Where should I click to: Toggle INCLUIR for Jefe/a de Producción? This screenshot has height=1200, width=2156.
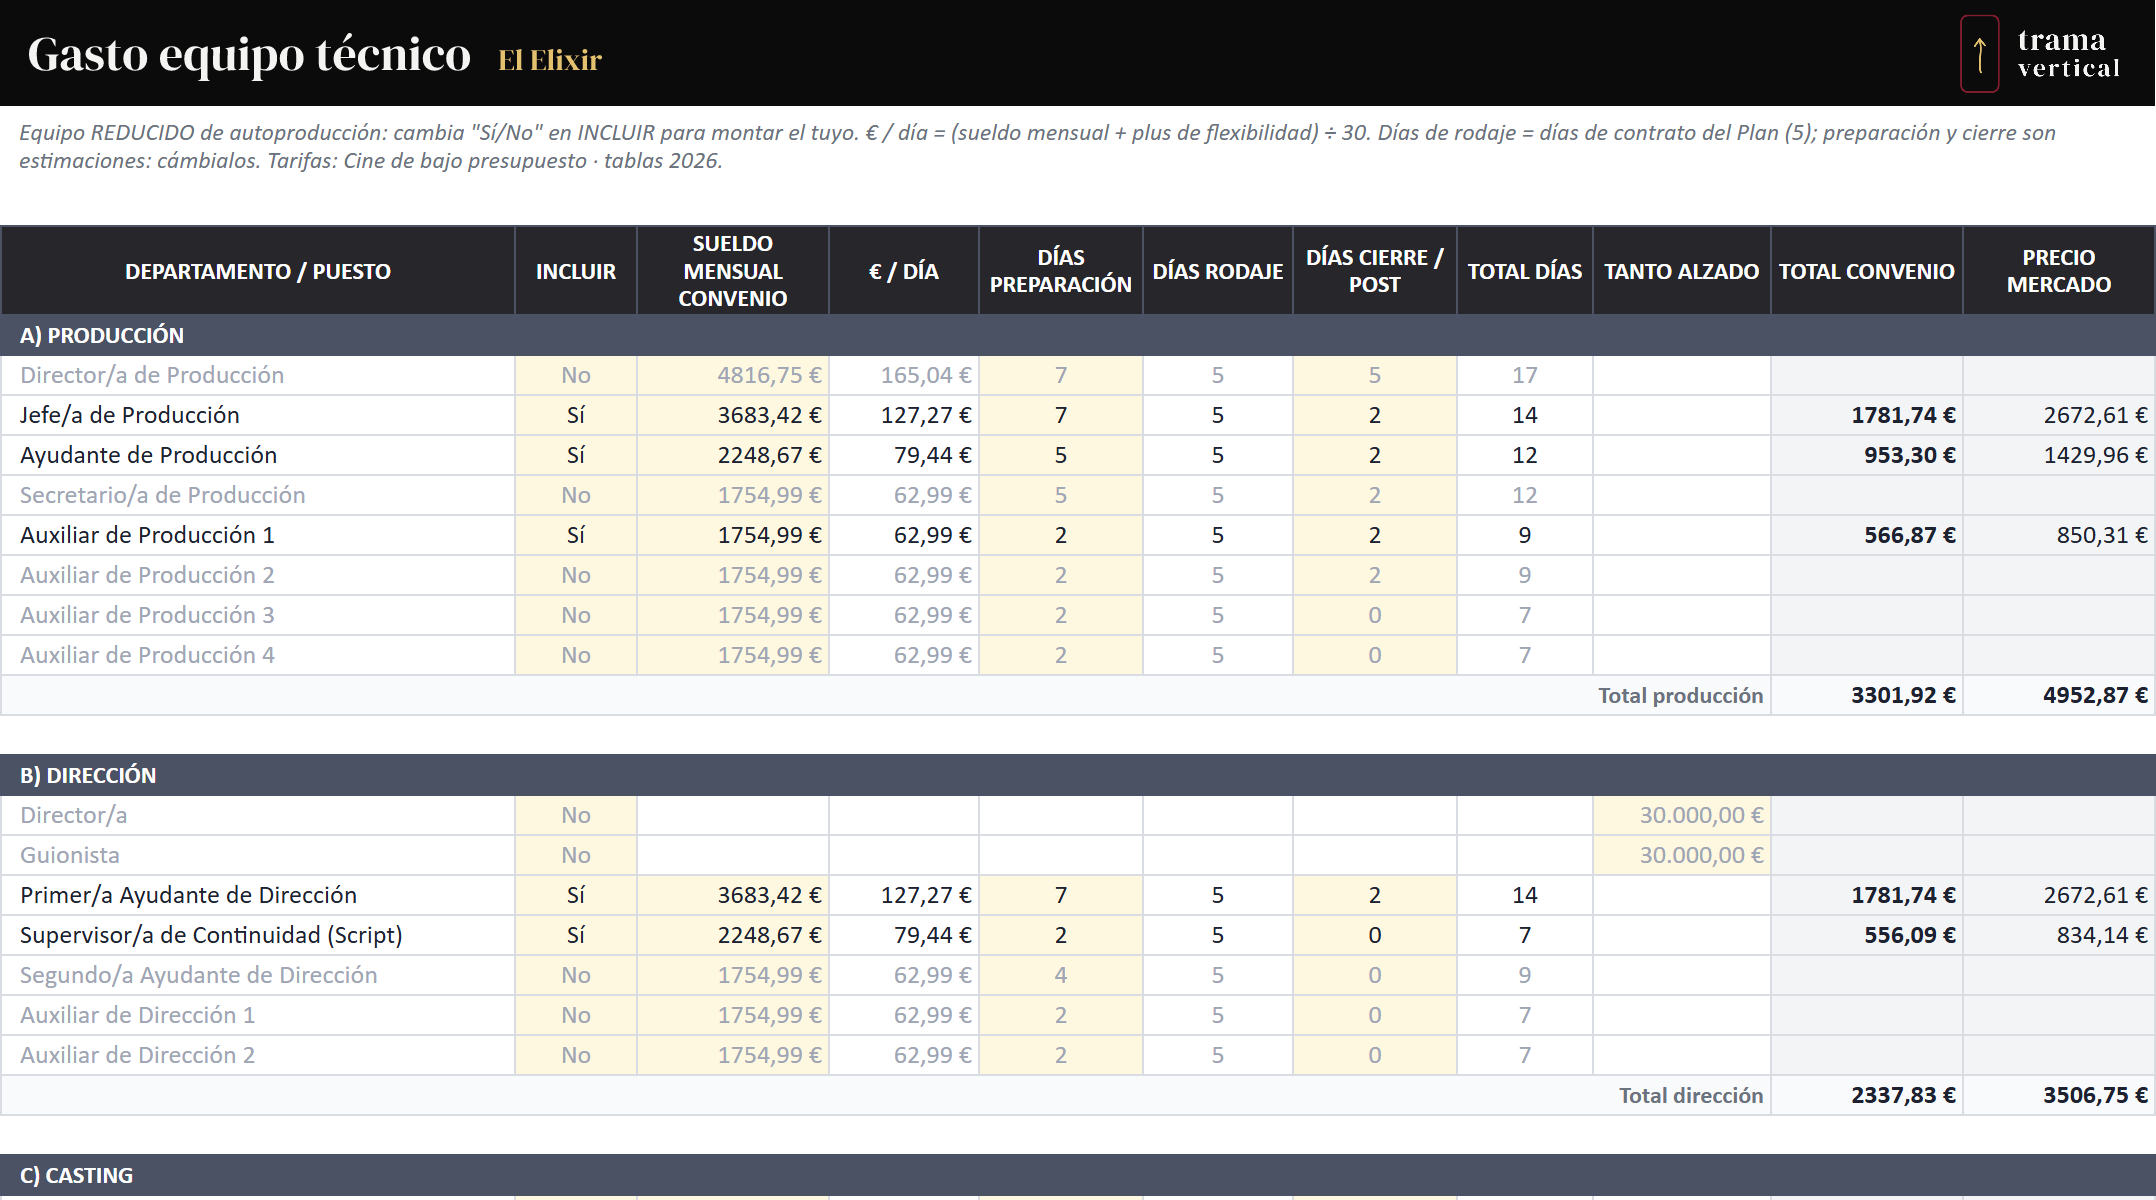(576, 415)
